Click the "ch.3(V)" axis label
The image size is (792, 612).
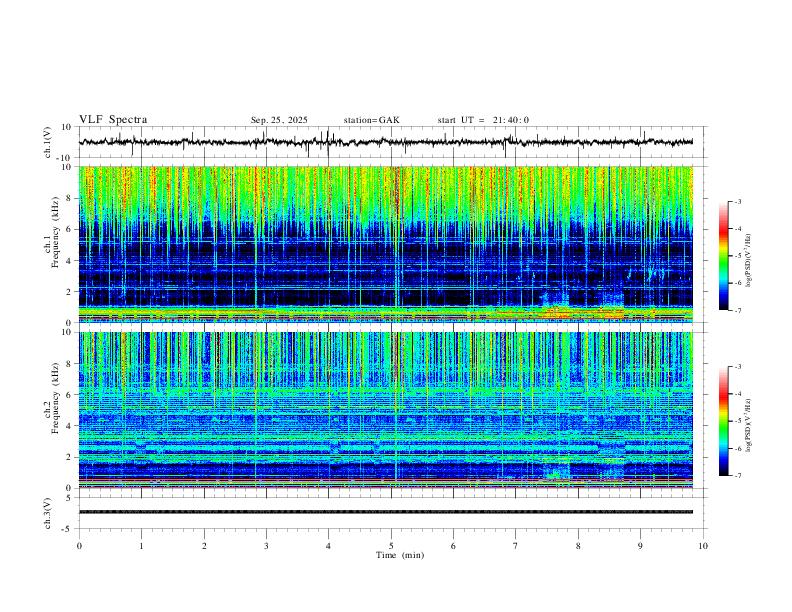tap(48, 513)
